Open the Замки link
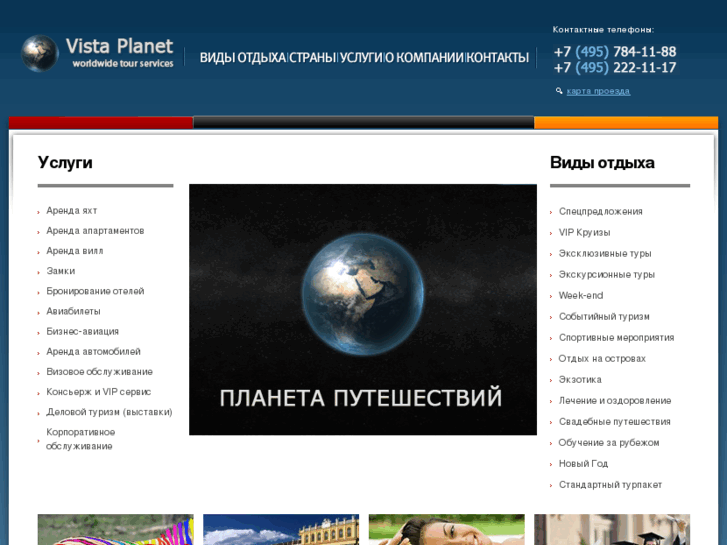The height and width of the screenshot is (545, 727). click(x=60, y=271)
